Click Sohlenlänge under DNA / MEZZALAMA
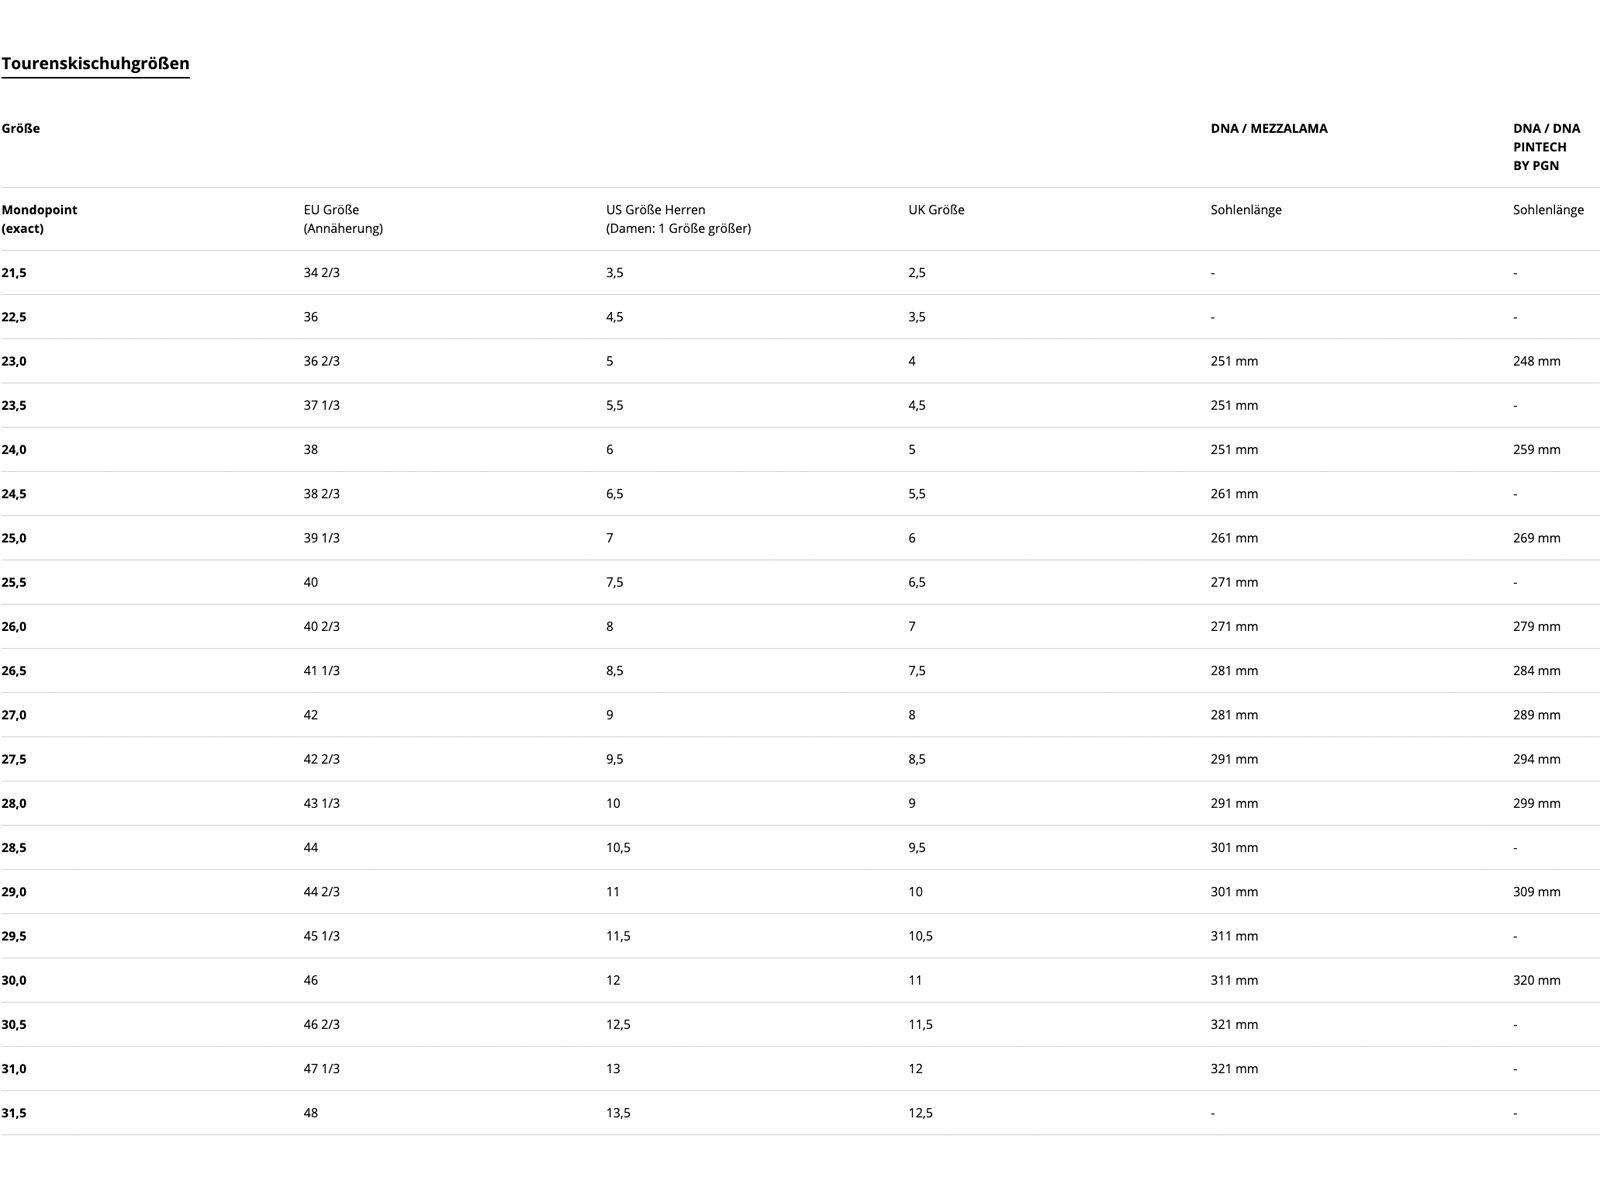Image resolution: width=1600 pixels, height=1200 pixels. point(1245,210)
